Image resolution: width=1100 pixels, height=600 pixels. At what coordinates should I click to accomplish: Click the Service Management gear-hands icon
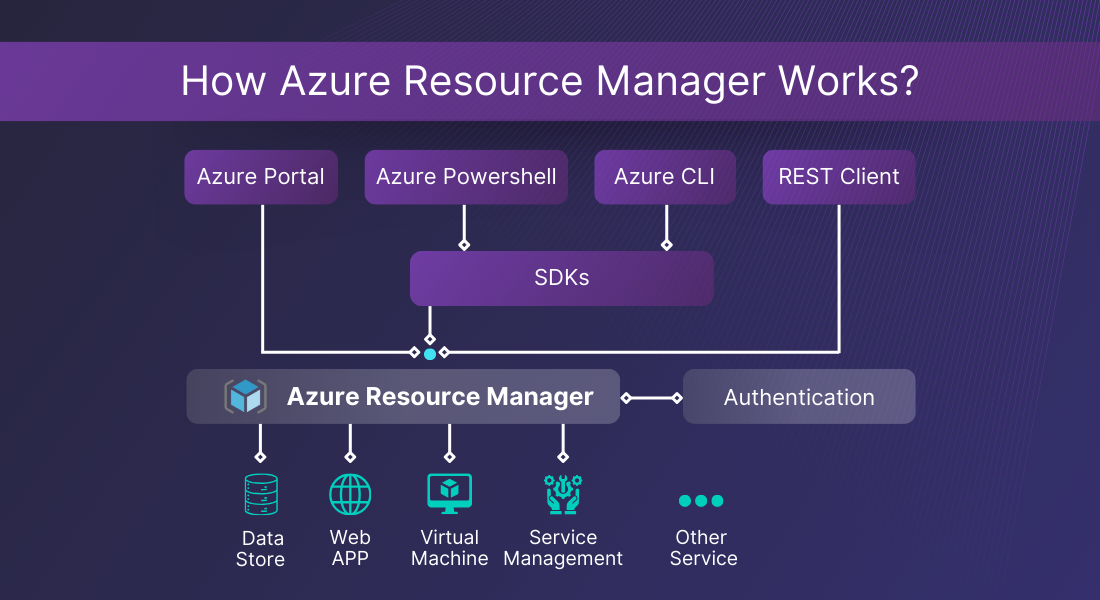click(563, 494)
